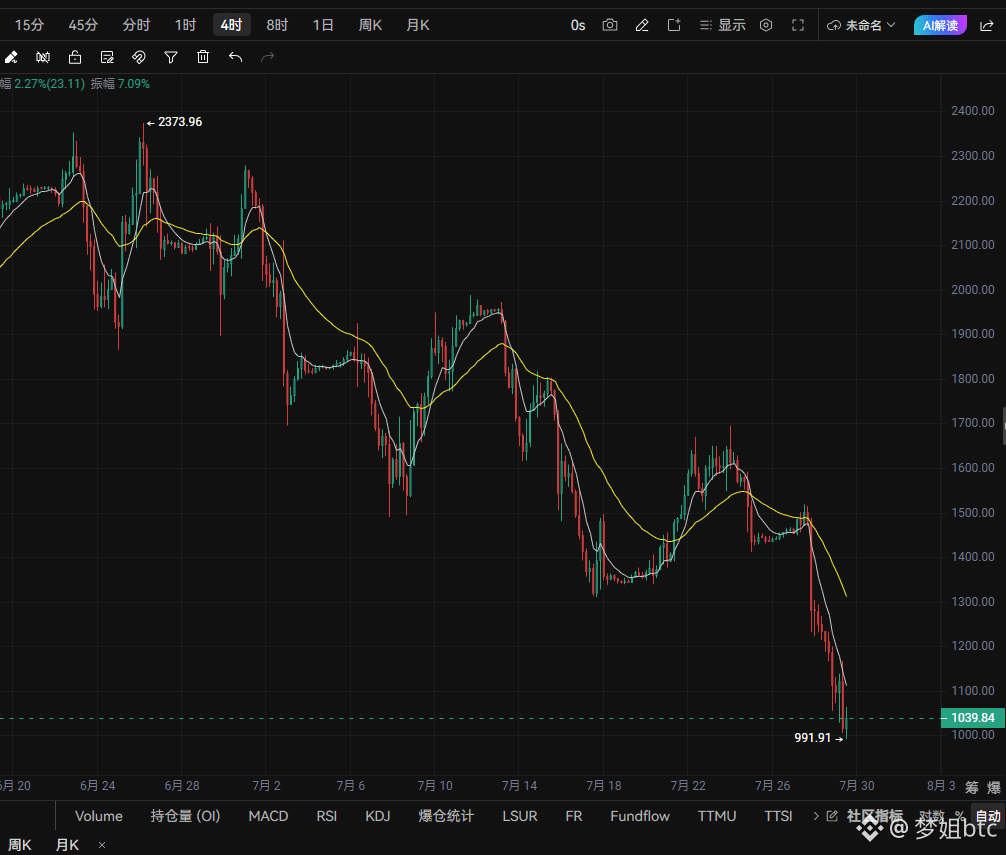The width and height of the screenshot is (1006, 855).
Task: Click the 2000.00 price axis label
Action: tap(973, 289)
